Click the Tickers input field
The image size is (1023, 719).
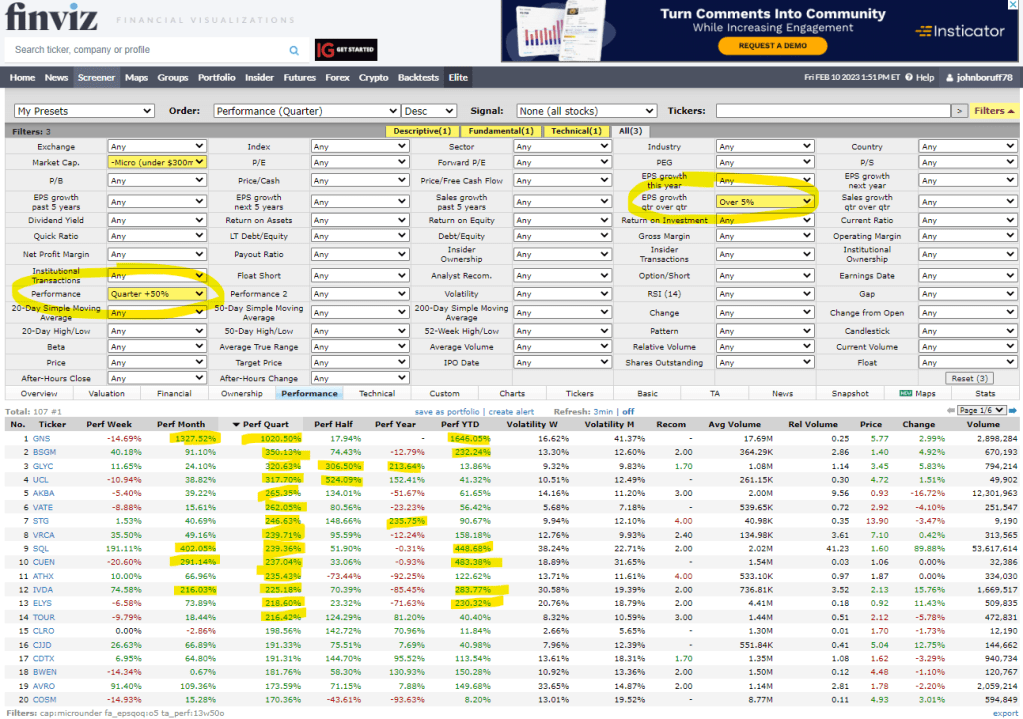point(832,111)
